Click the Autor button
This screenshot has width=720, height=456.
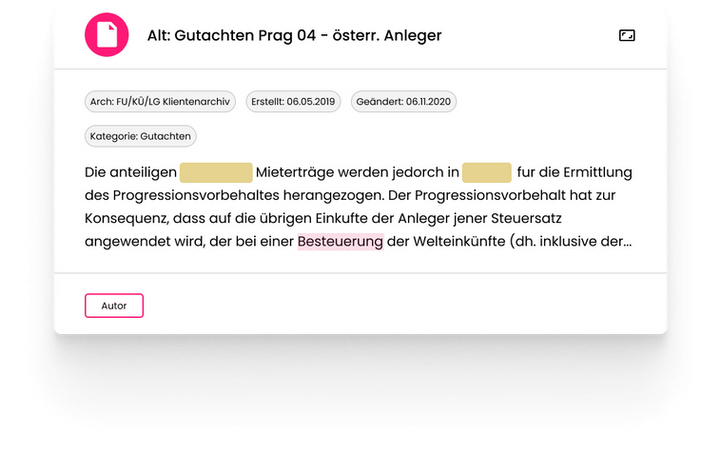tap(114, 306)
